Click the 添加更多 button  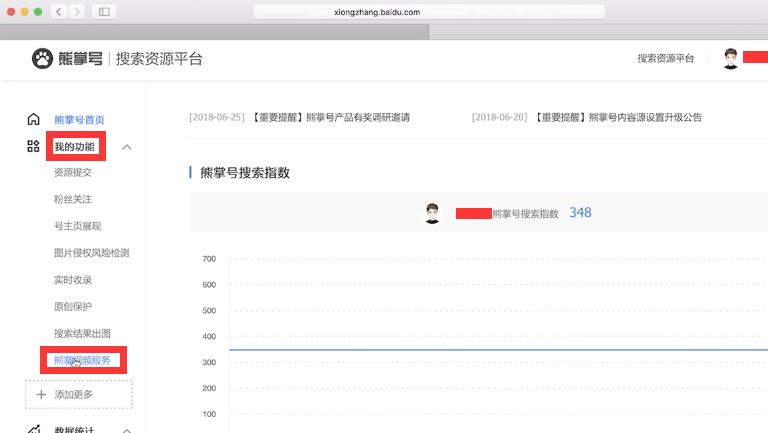pyautogui.click(x=79, y=394)
